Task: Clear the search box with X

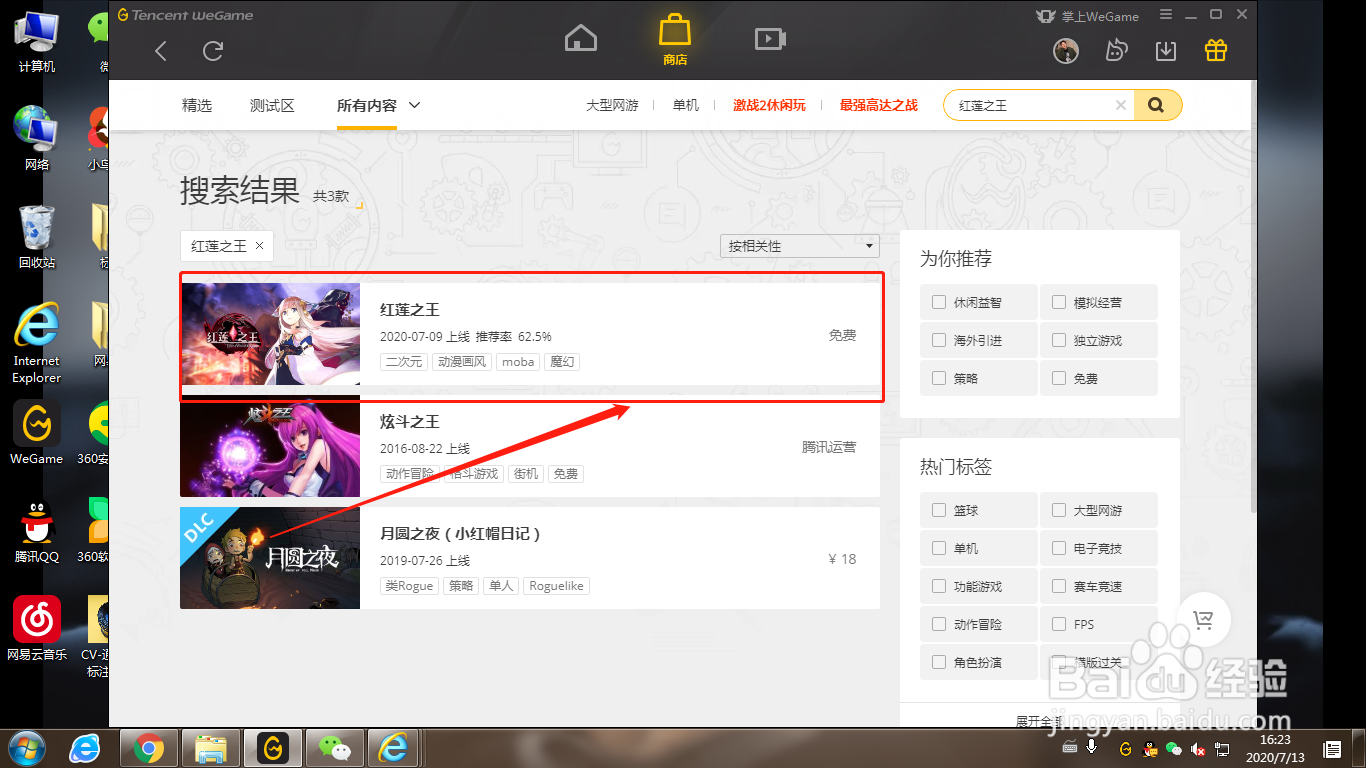Action: 1120,105
